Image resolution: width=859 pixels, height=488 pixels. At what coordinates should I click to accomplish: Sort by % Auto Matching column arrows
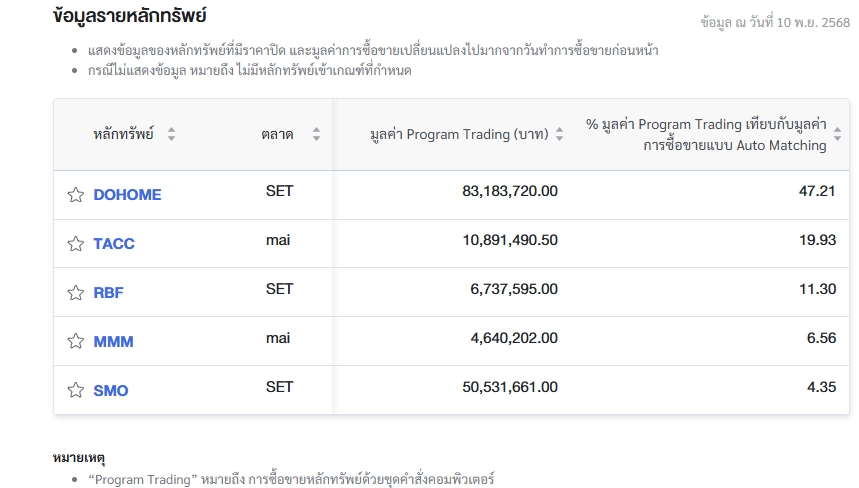tap(837, 134)
